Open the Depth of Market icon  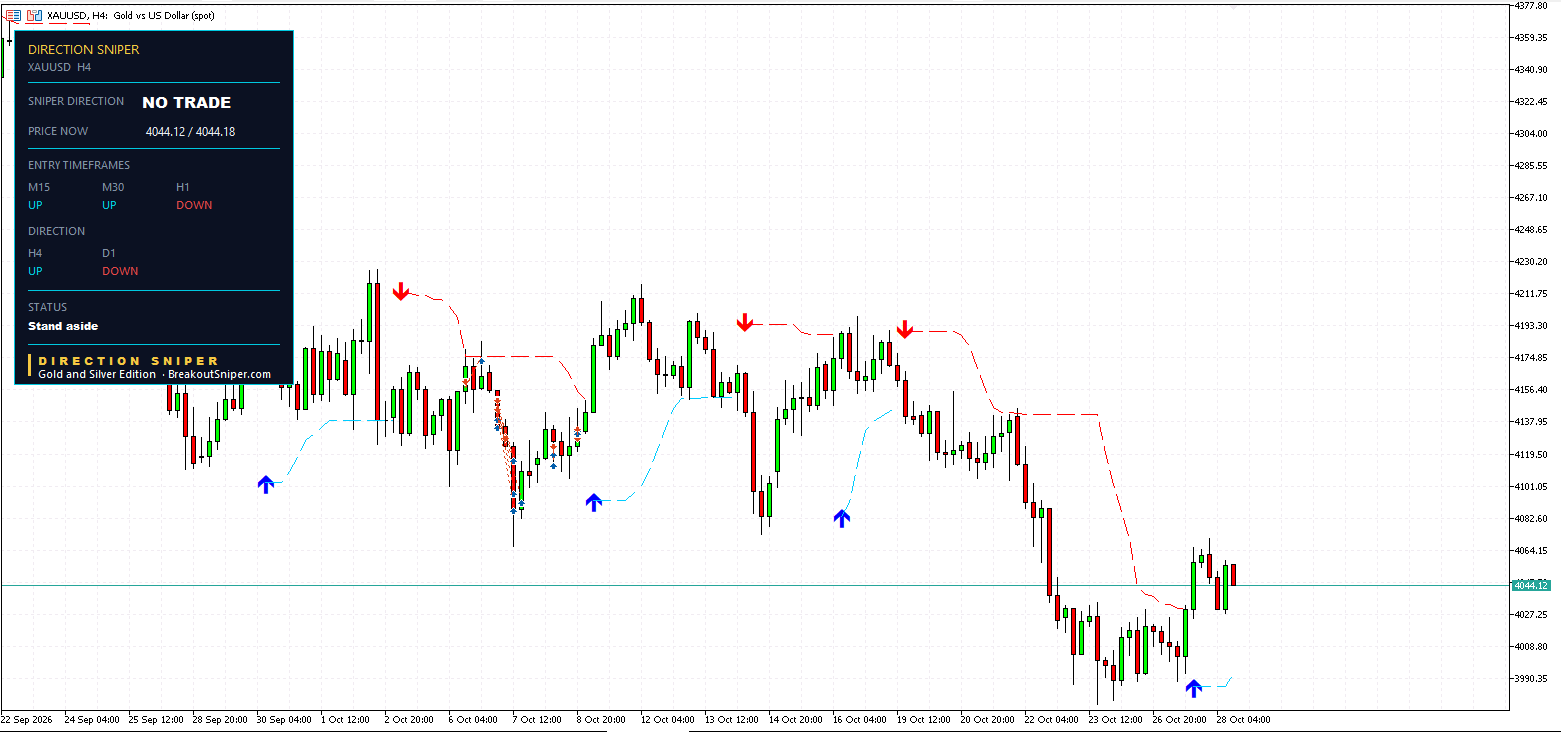tap(13, 15)
